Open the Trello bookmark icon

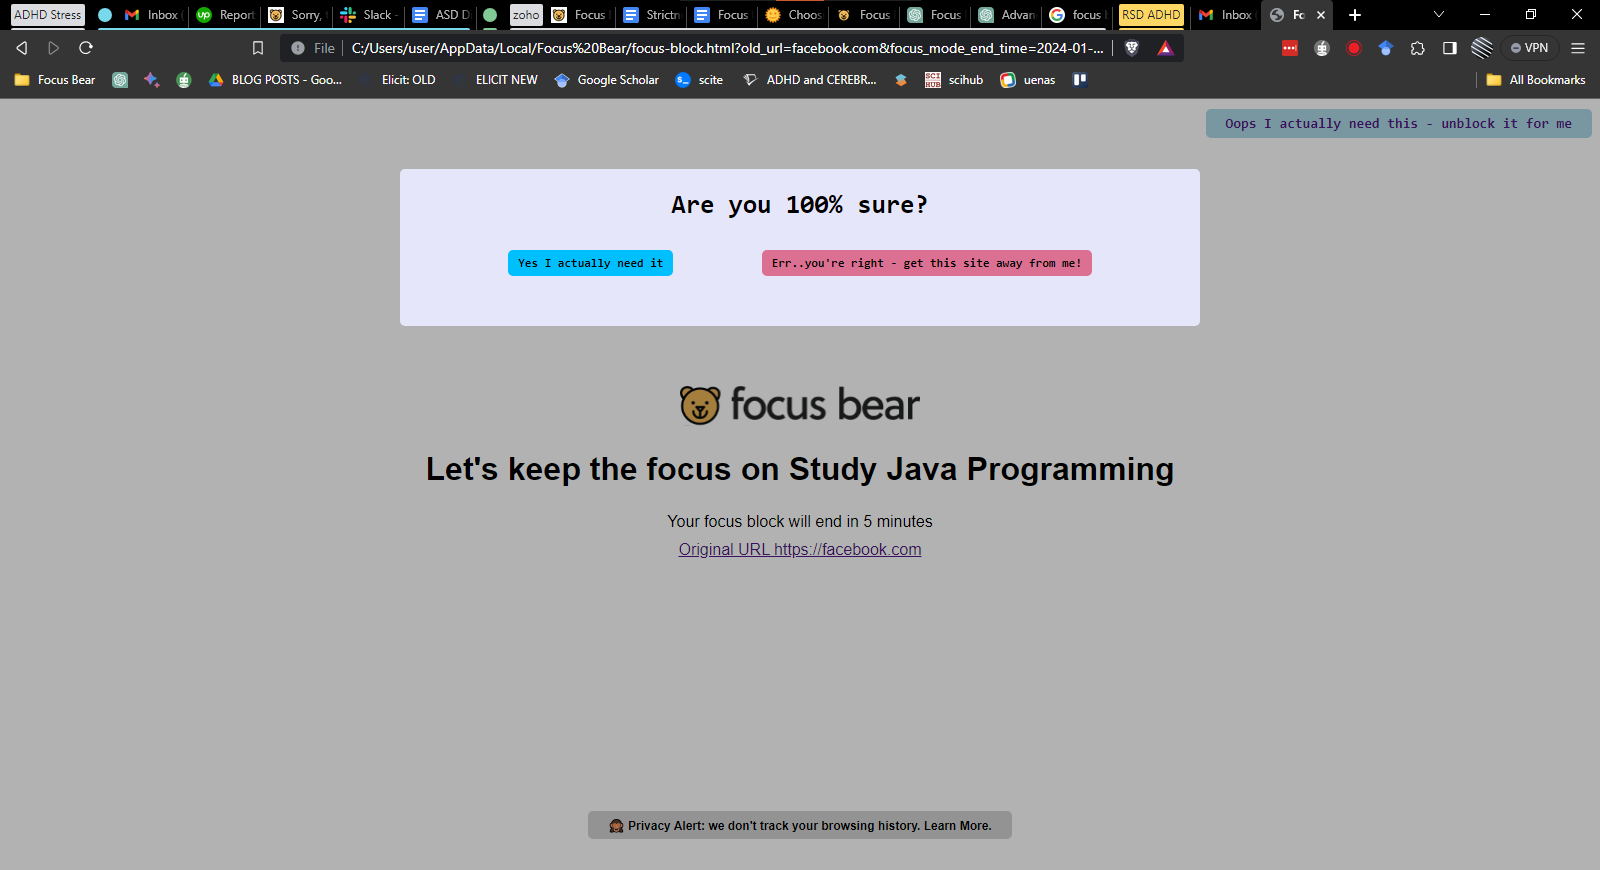[x=1080, y=80]
